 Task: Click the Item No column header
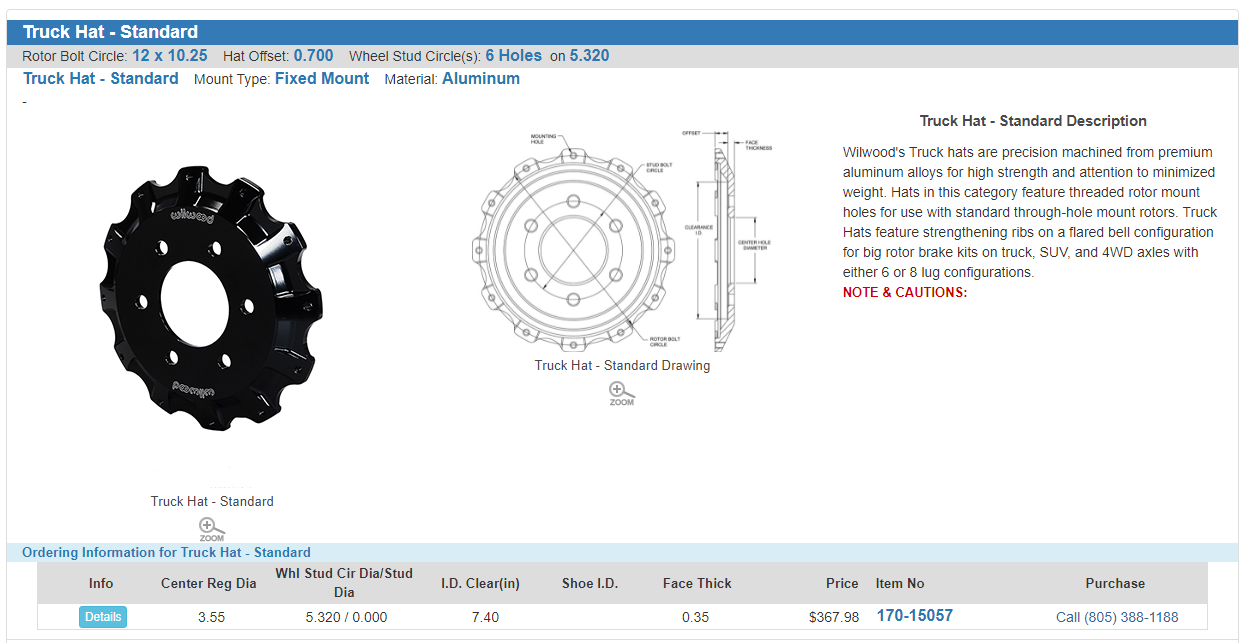pyautogui.click(x=900, y=583)
